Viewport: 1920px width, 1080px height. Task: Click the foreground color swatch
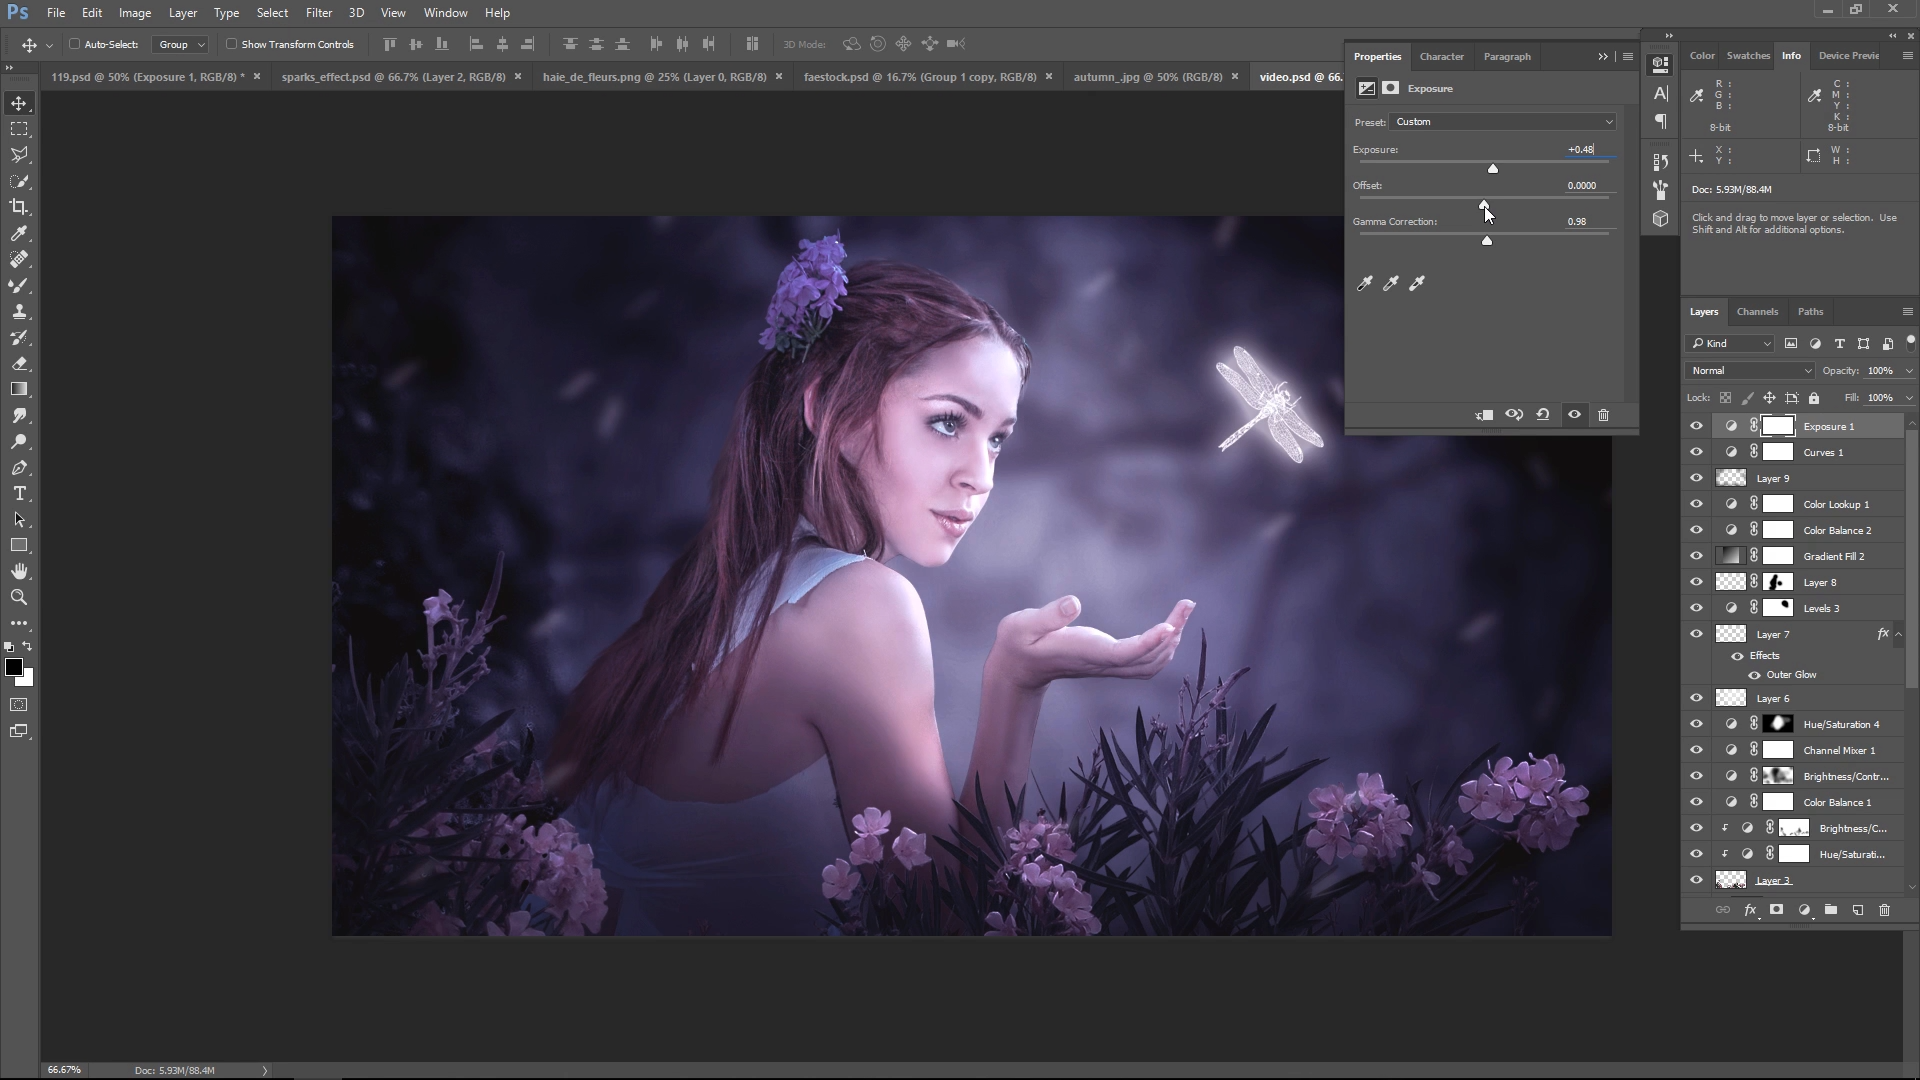pyautogui.click(x=13, y=668)
